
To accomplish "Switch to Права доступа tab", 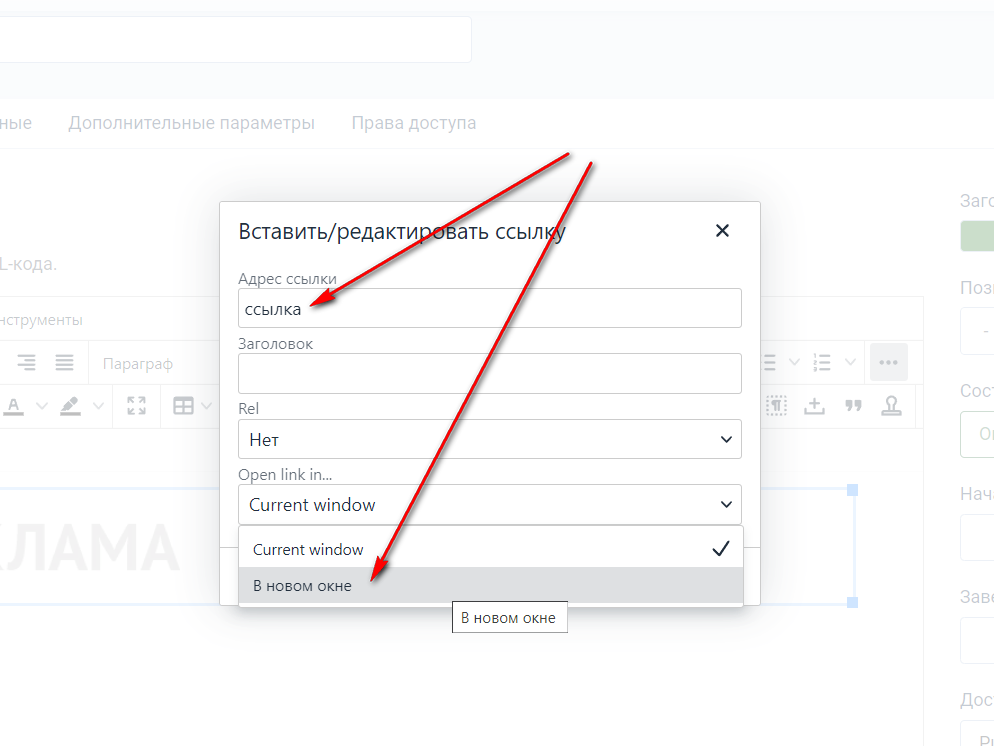I will point(413,123).
